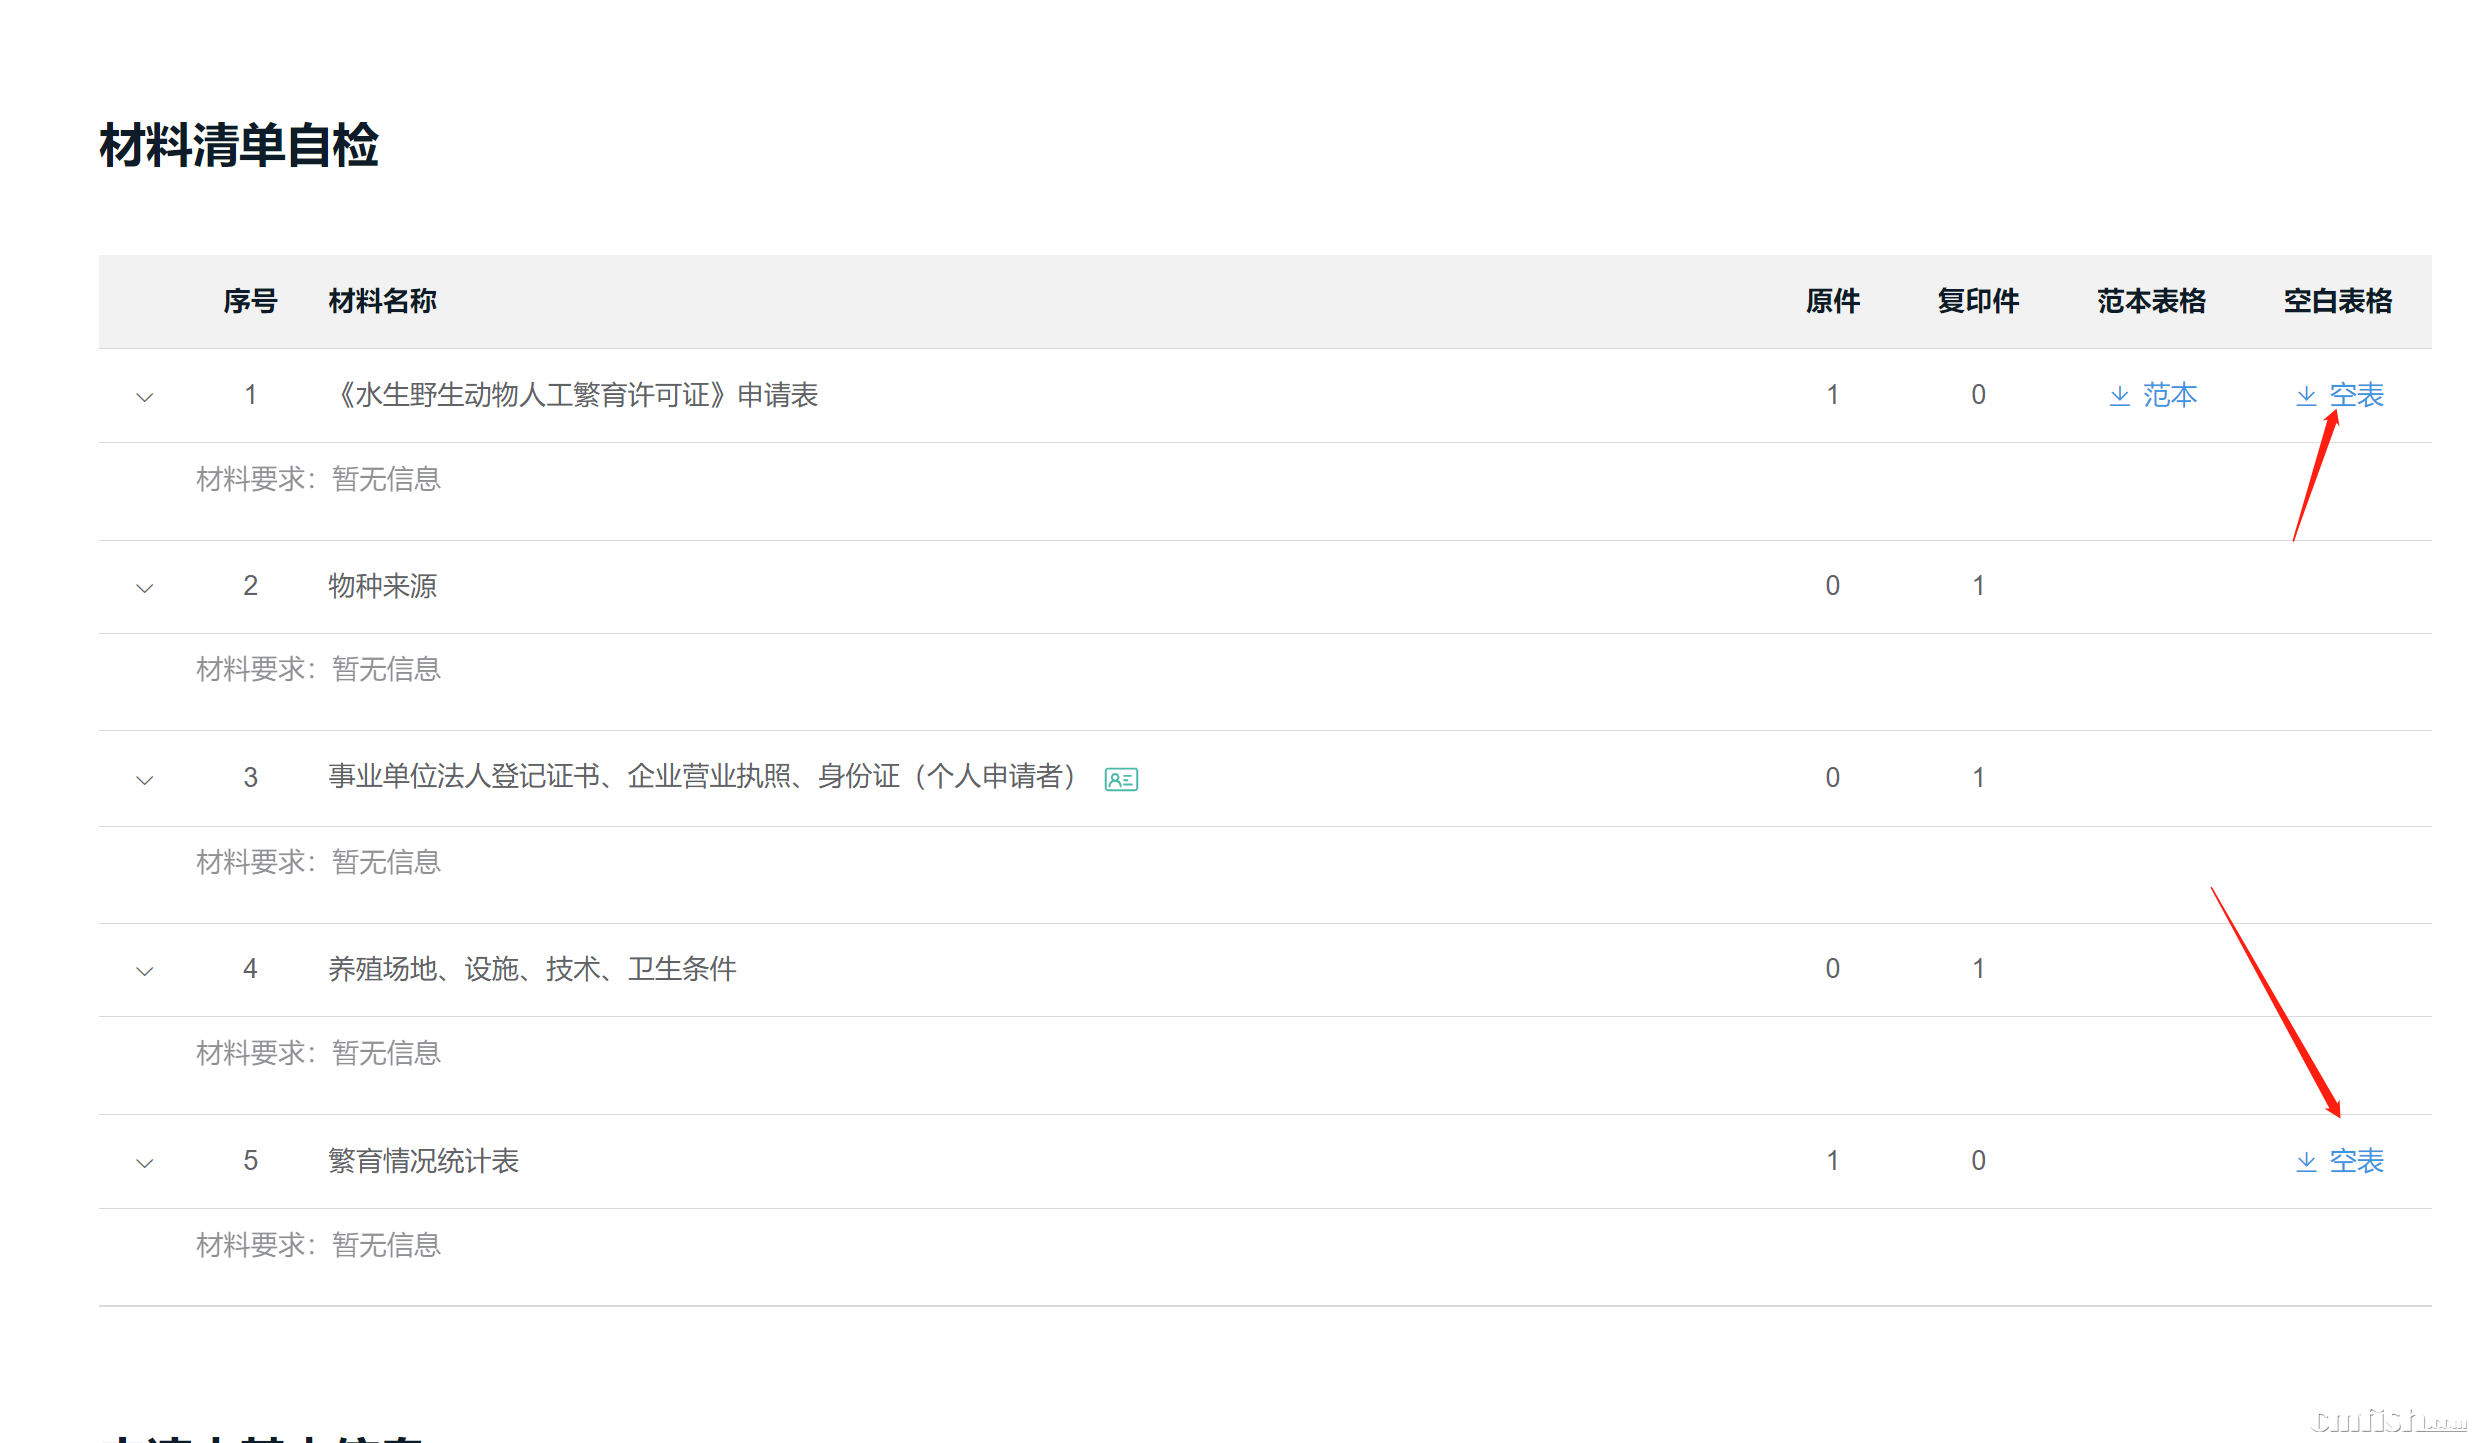
Task: Click the ID card icon in row 3
Action: coord(1120,779)
